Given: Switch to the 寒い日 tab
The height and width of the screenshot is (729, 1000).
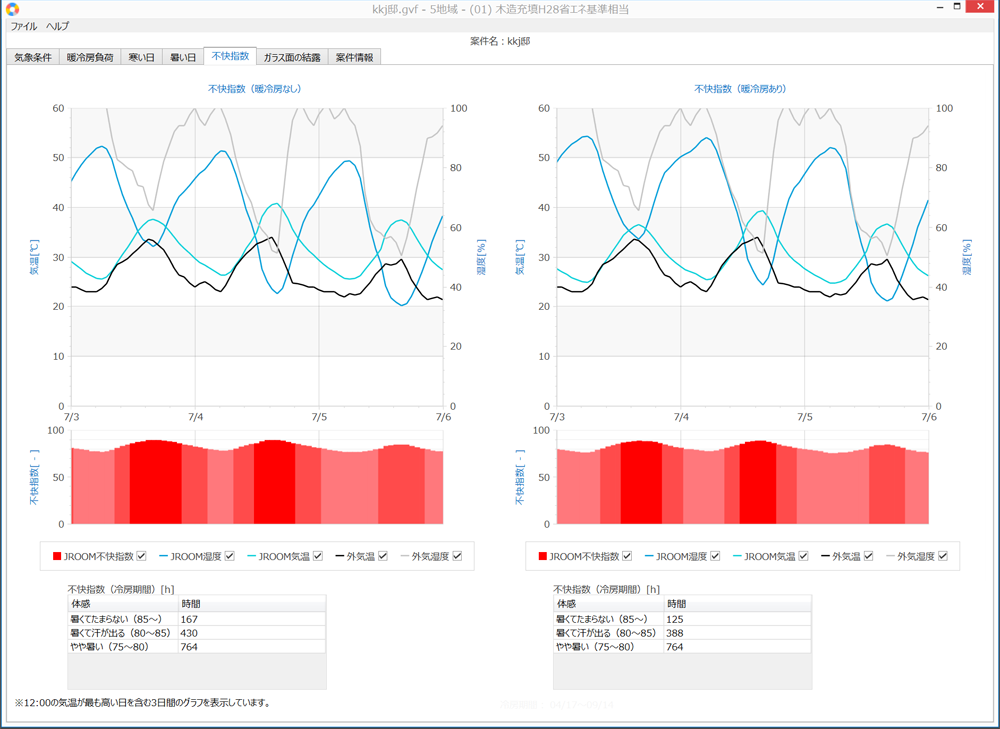Looking at the screenshot, I should 142,57.
